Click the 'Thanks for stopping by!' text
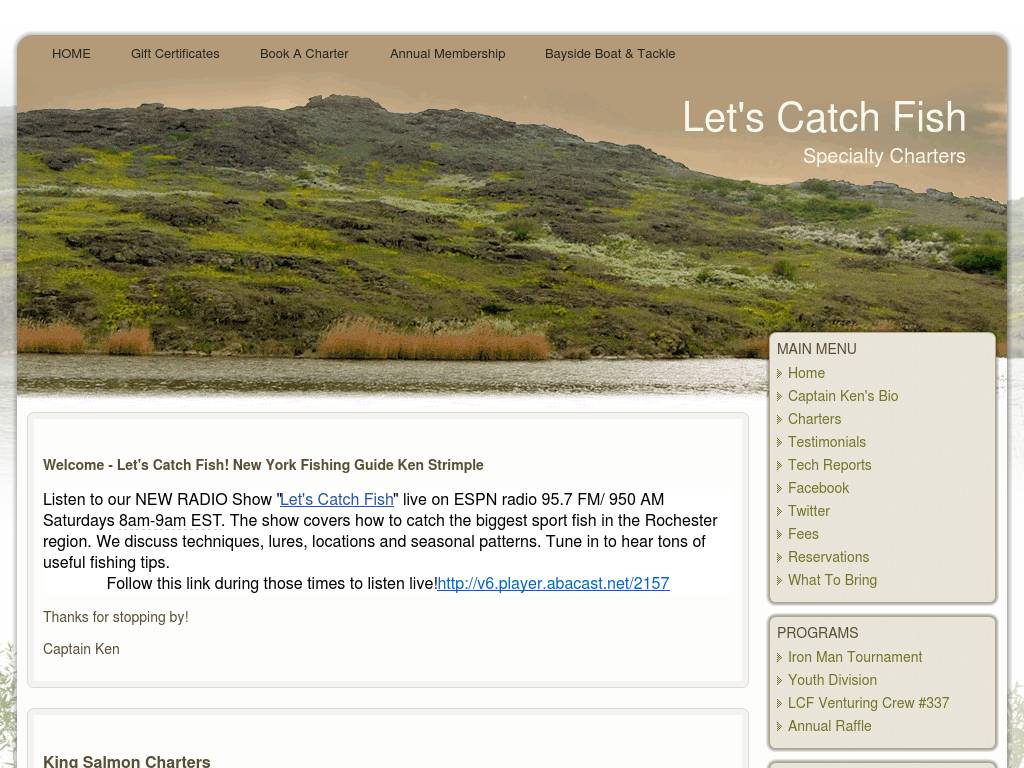 tap(116, 617)
